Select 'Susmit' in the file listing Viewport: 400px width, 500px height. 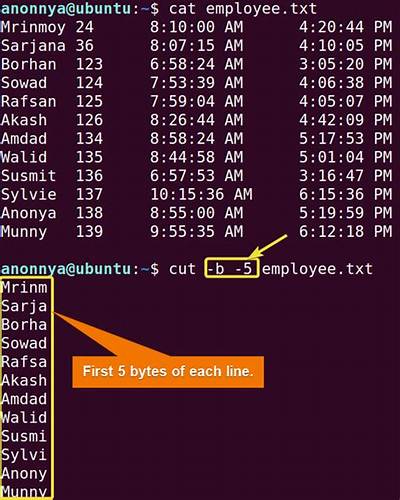(x=28, y=176)
